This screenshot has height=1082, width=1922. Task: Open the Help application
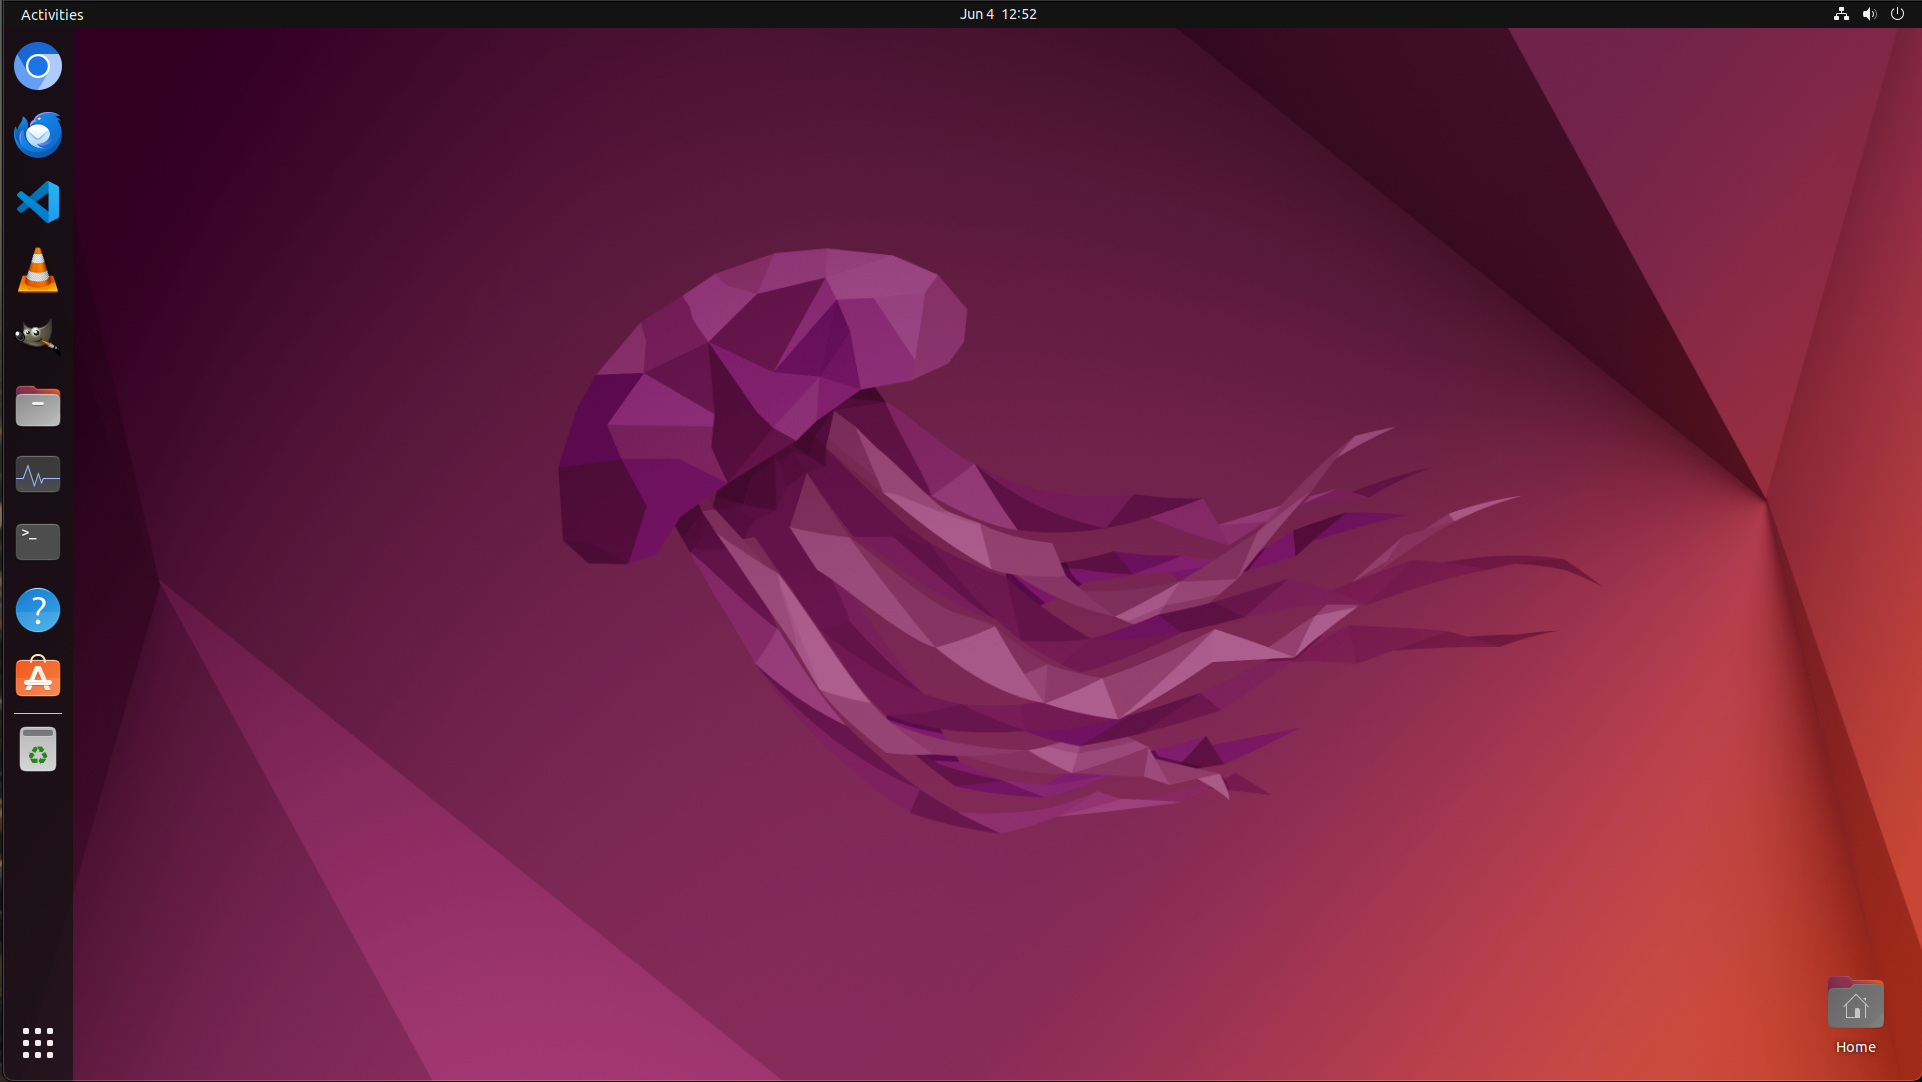pos(37,610)
